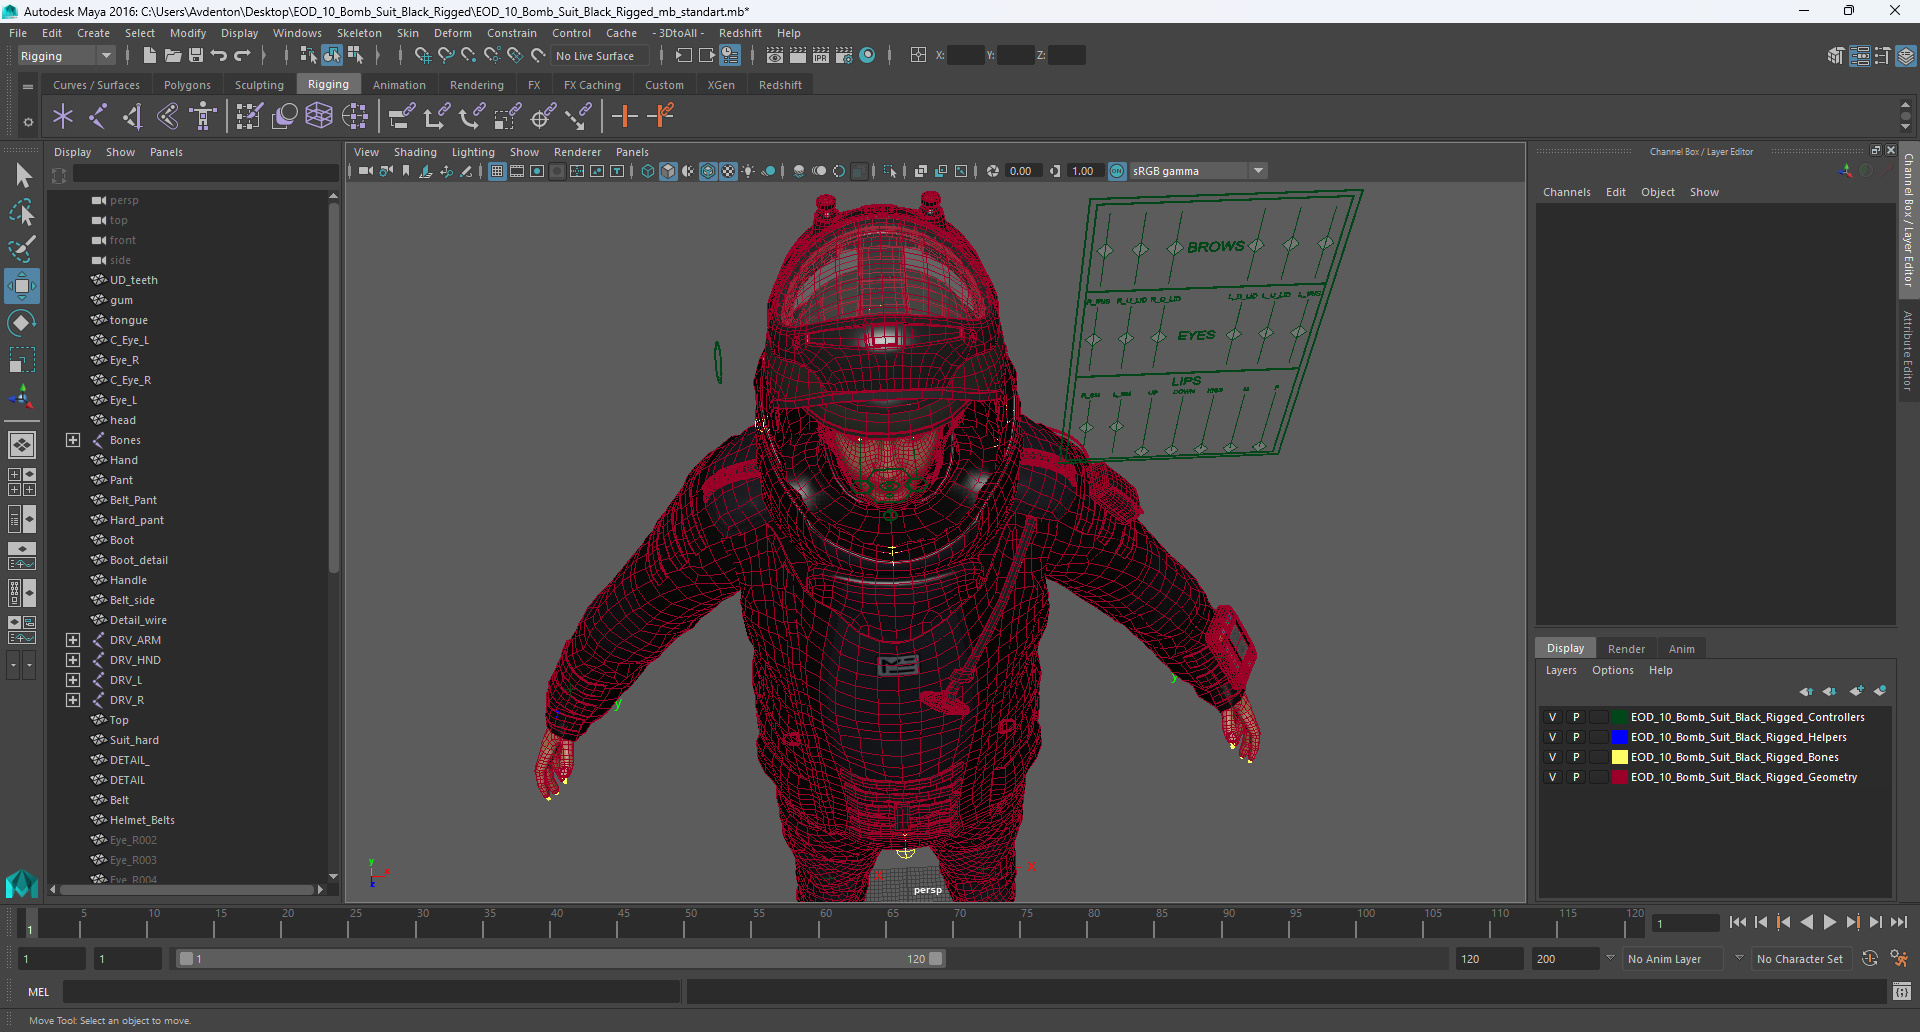Toggle visibility of the Helpers layer
This screenshot has height=1032, width=1920.
(x=1552, y=737)
